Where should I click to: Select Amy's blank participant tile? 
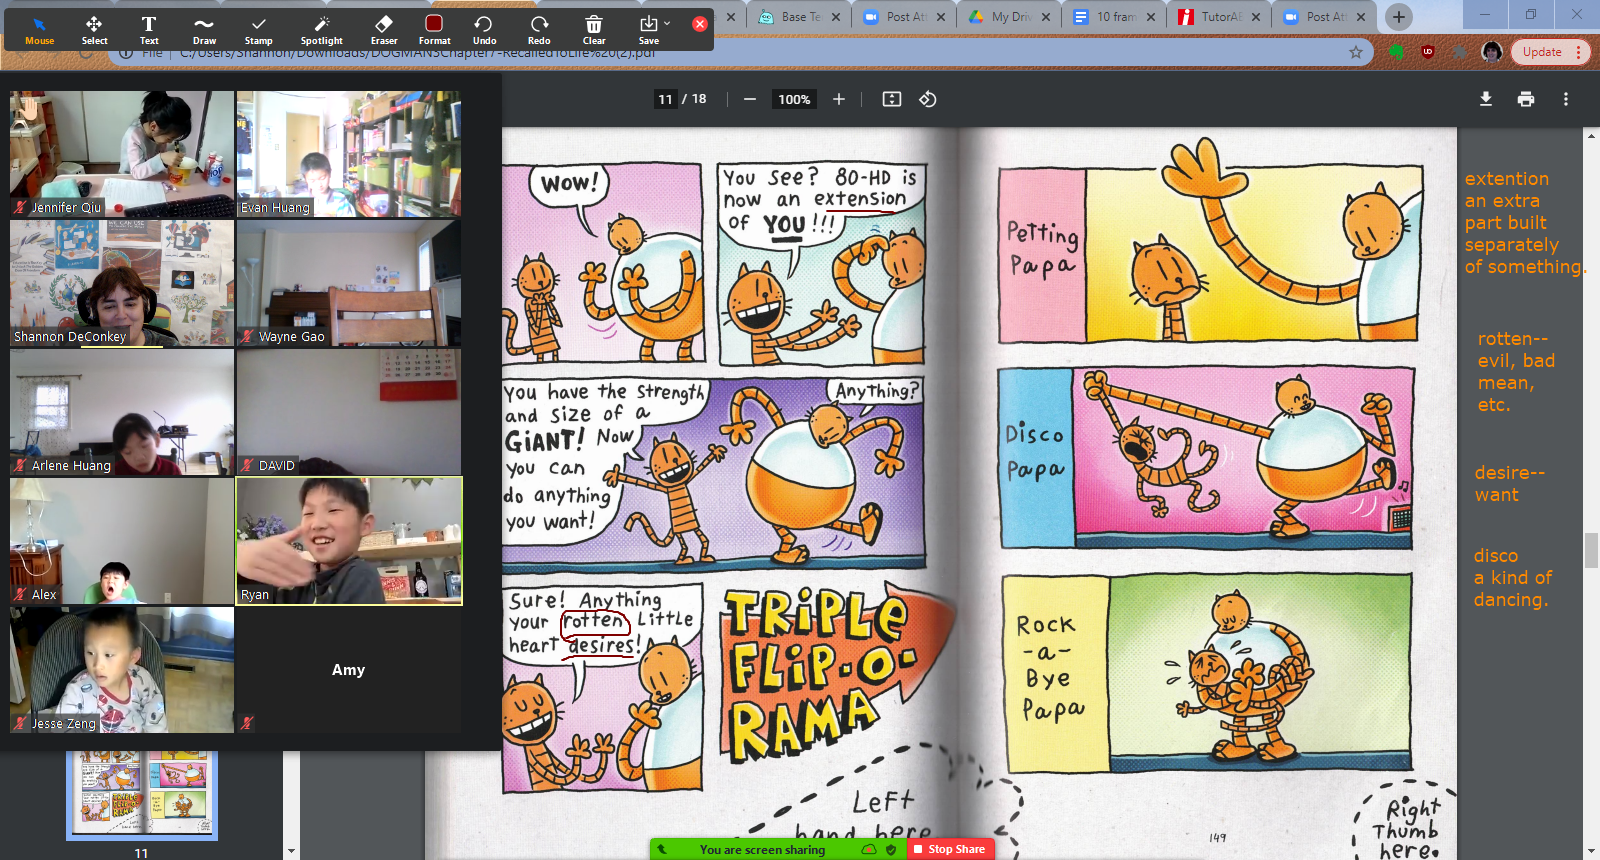349,670
